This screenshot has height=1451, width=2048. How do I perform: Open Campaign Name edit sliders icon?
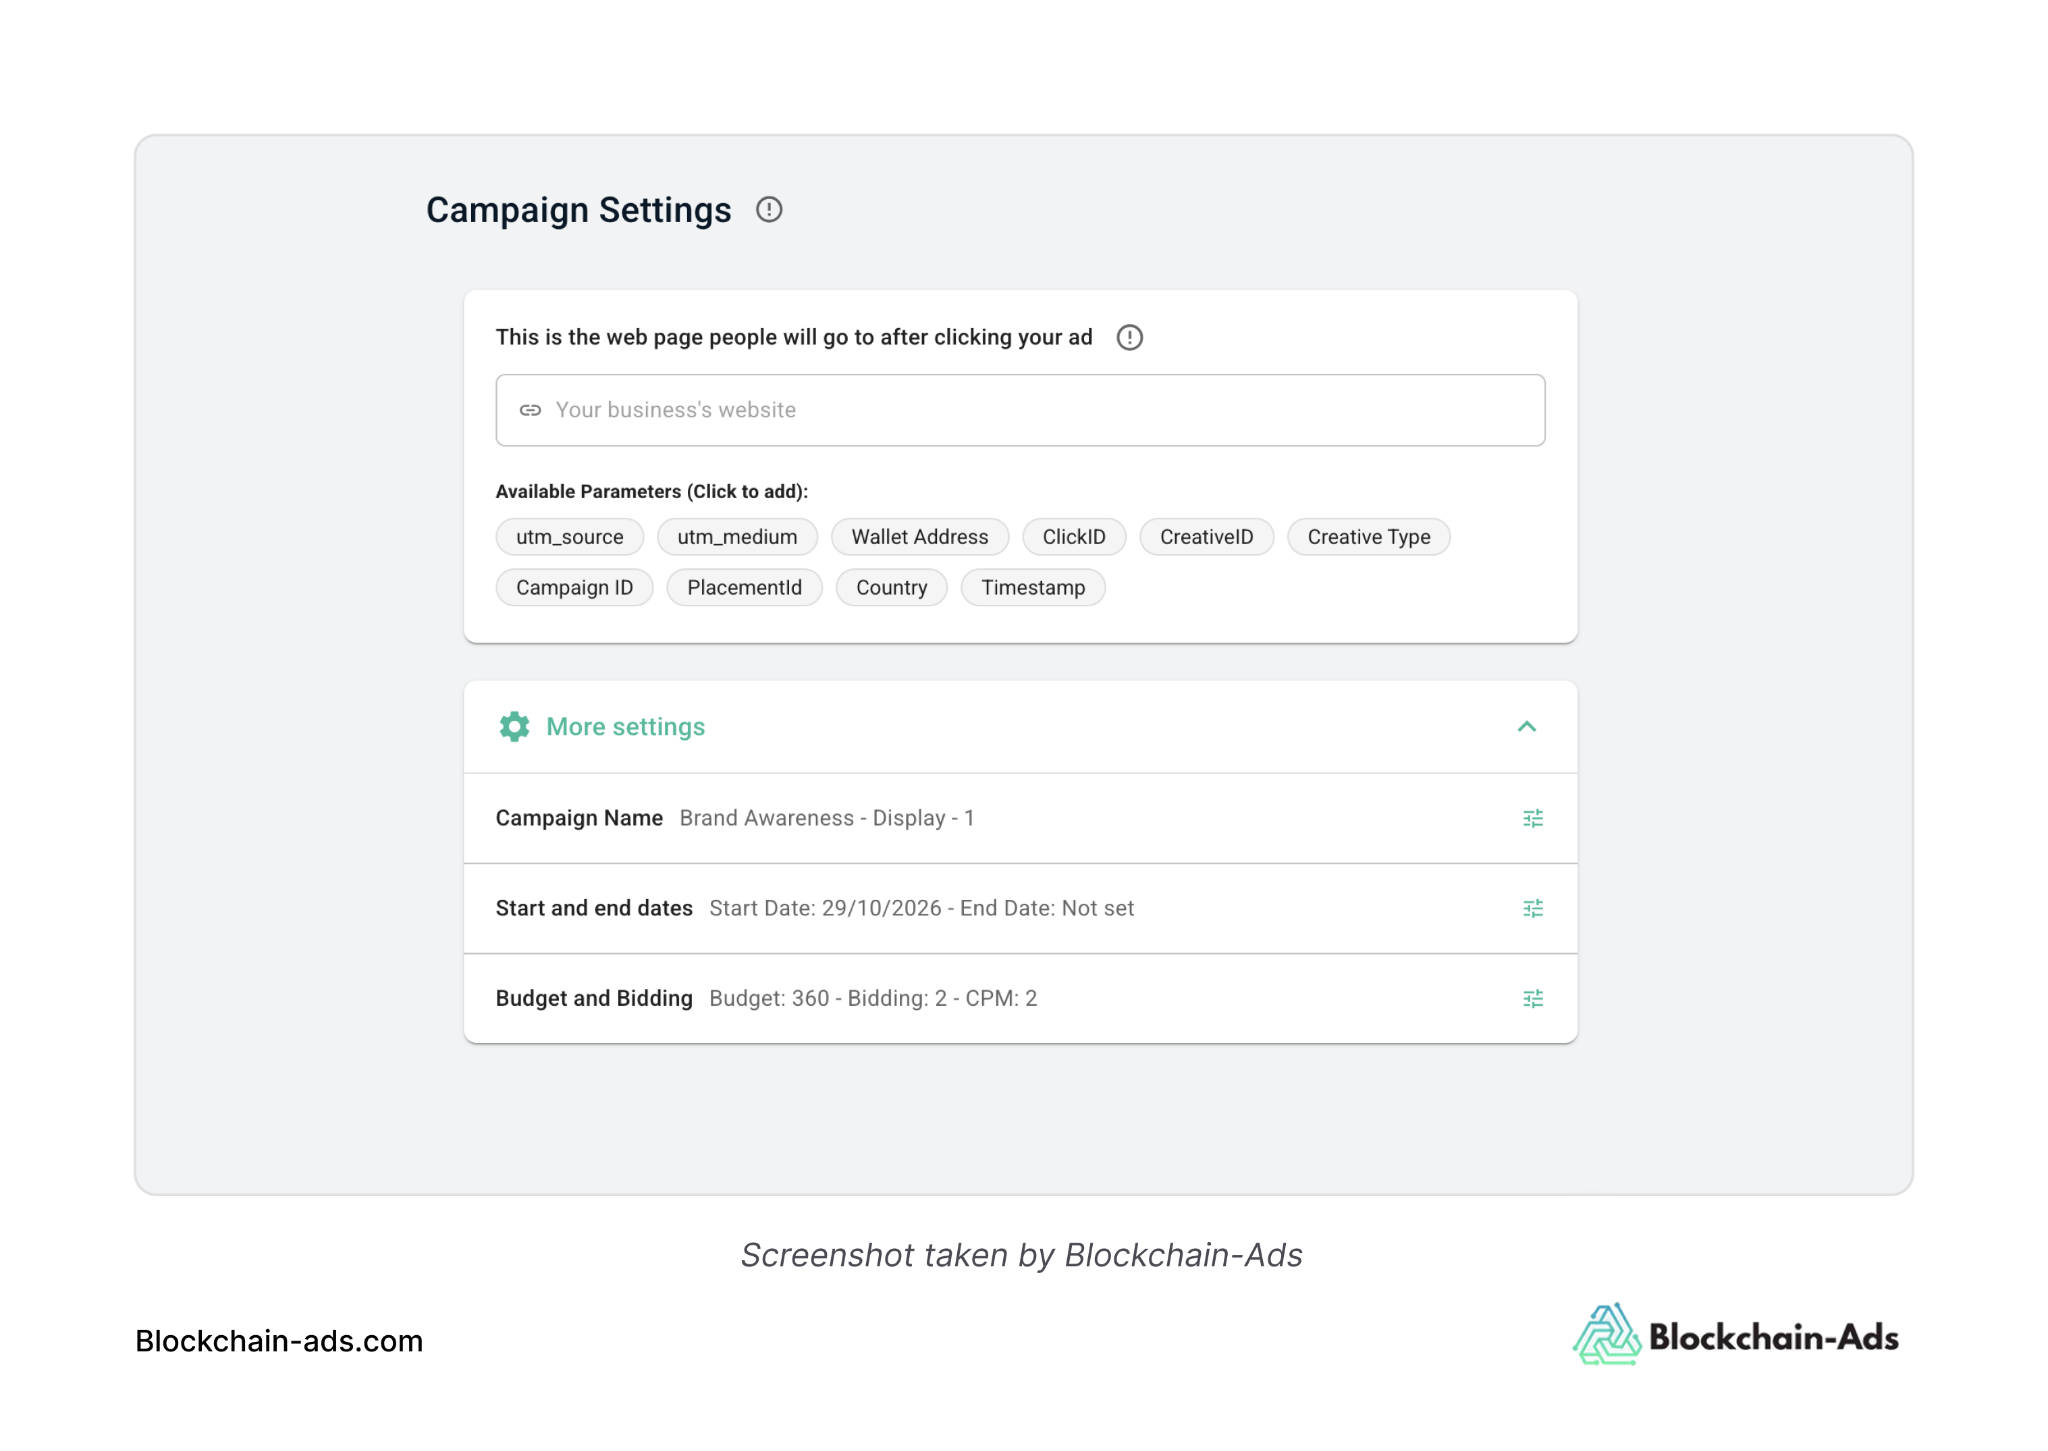tap(1532, 818)
